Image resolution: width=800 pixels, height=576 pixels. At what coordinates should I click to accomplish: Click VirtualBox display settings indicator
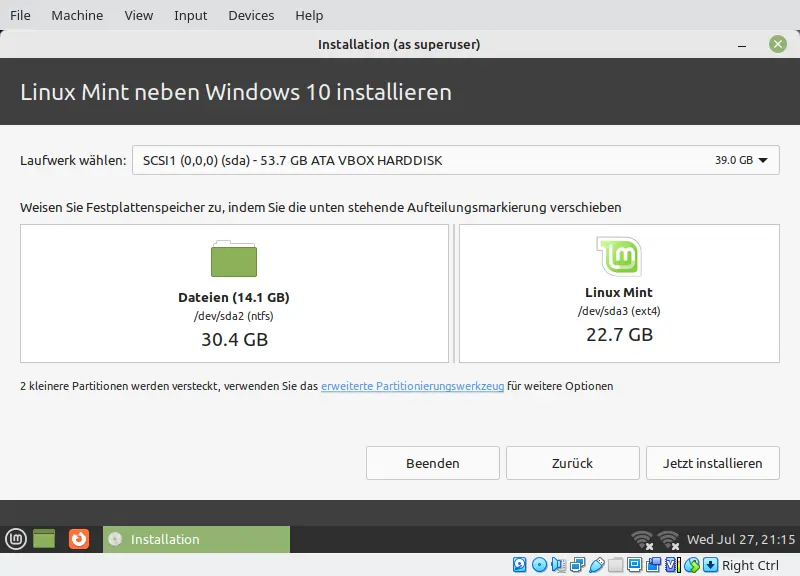click(x=634, y=565)
